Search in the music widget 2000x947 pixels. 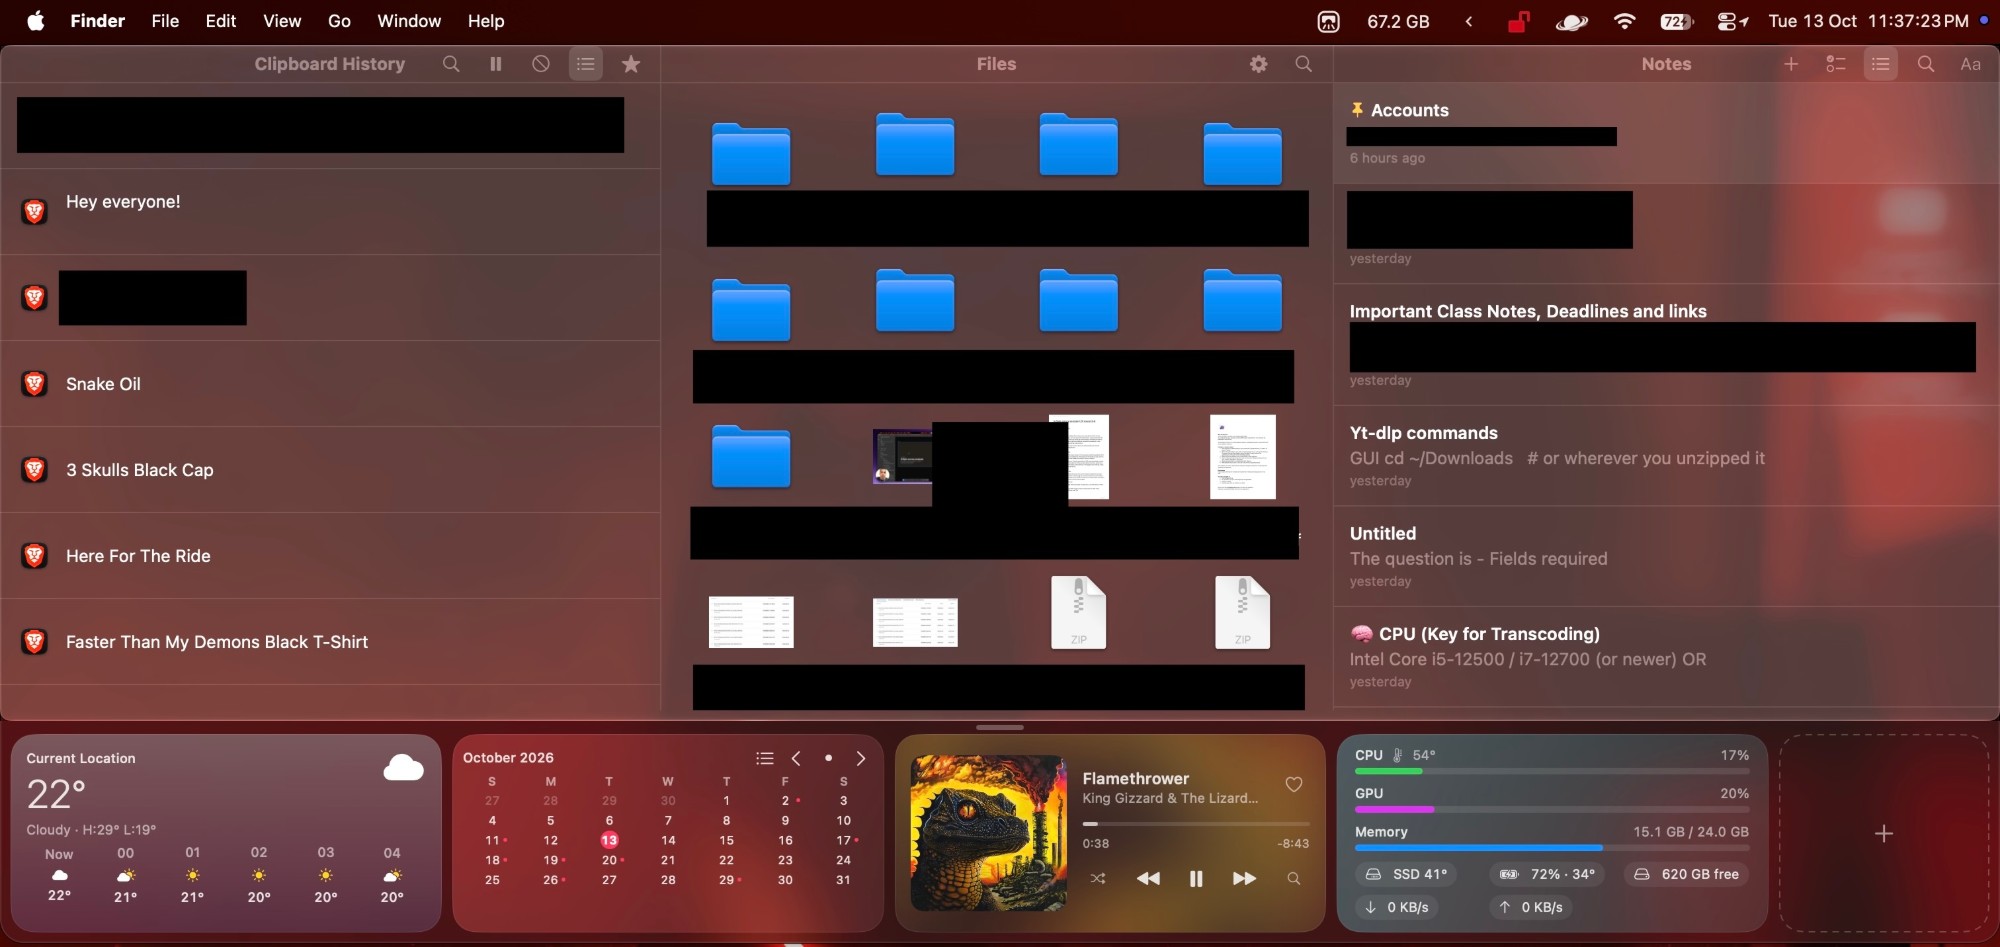coord(1293,878)
